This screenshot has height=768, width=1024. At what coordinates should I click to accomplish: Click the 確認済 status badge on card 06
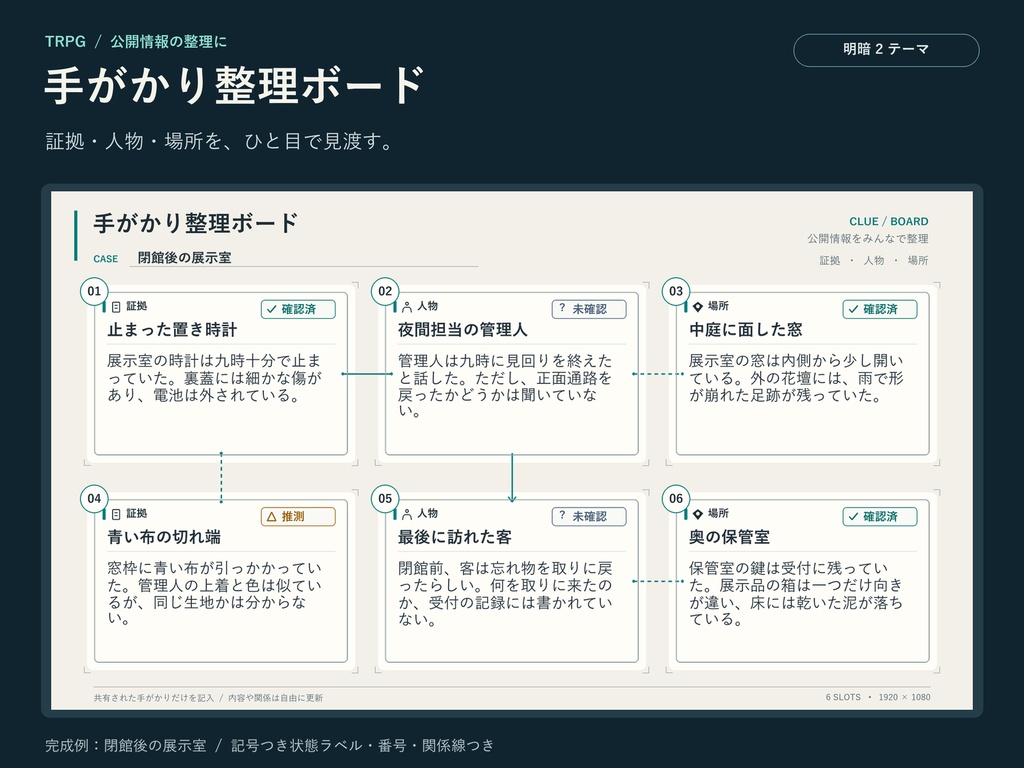pos(880,517)
